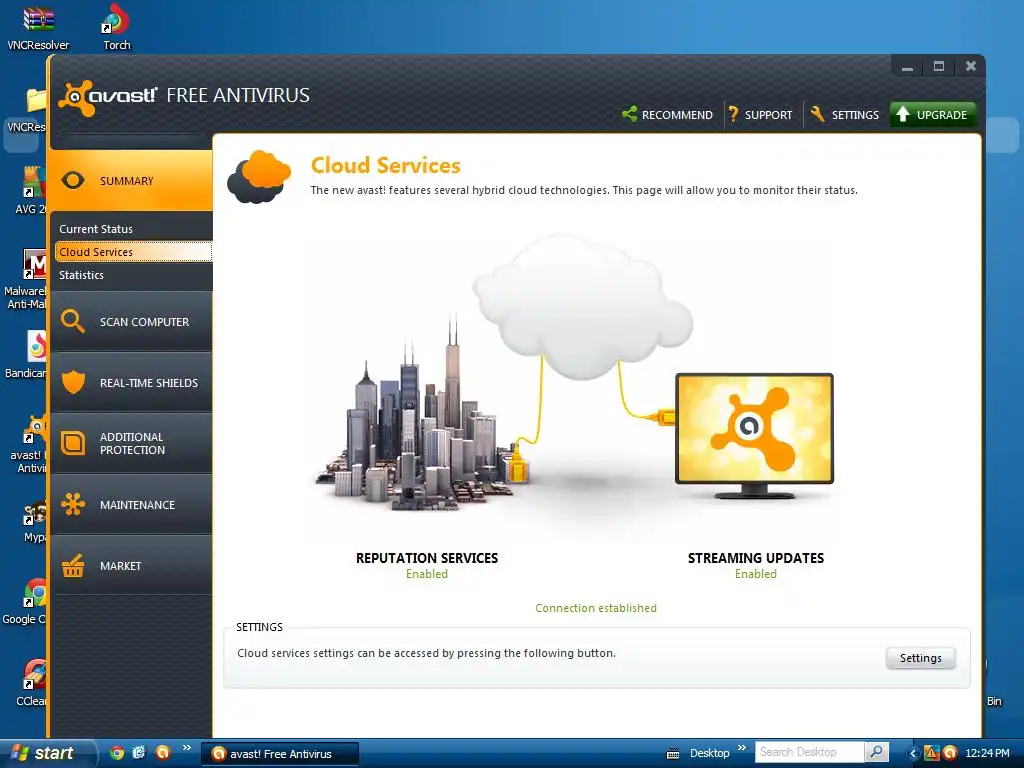Click the Recommend link text
Viewport: 1024px width, 768px height.
[x=677, y=115]
